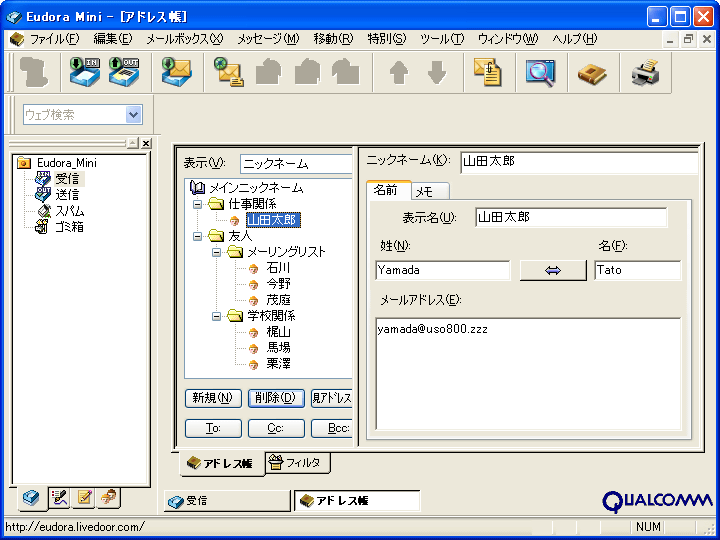Click the 表示名(U) input field
Screen dimensions: 720x540
(571, 217)
